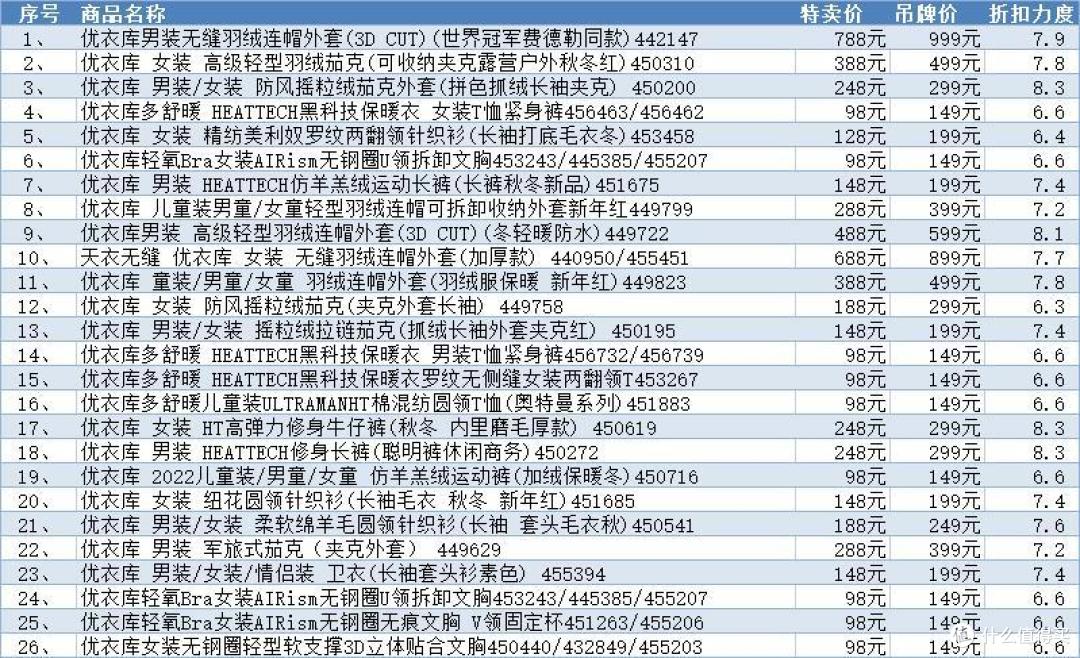The height and width of the screenshot is (658, 1080).
Task: Click the 688元 sale price cell
Action: point(860,258)
